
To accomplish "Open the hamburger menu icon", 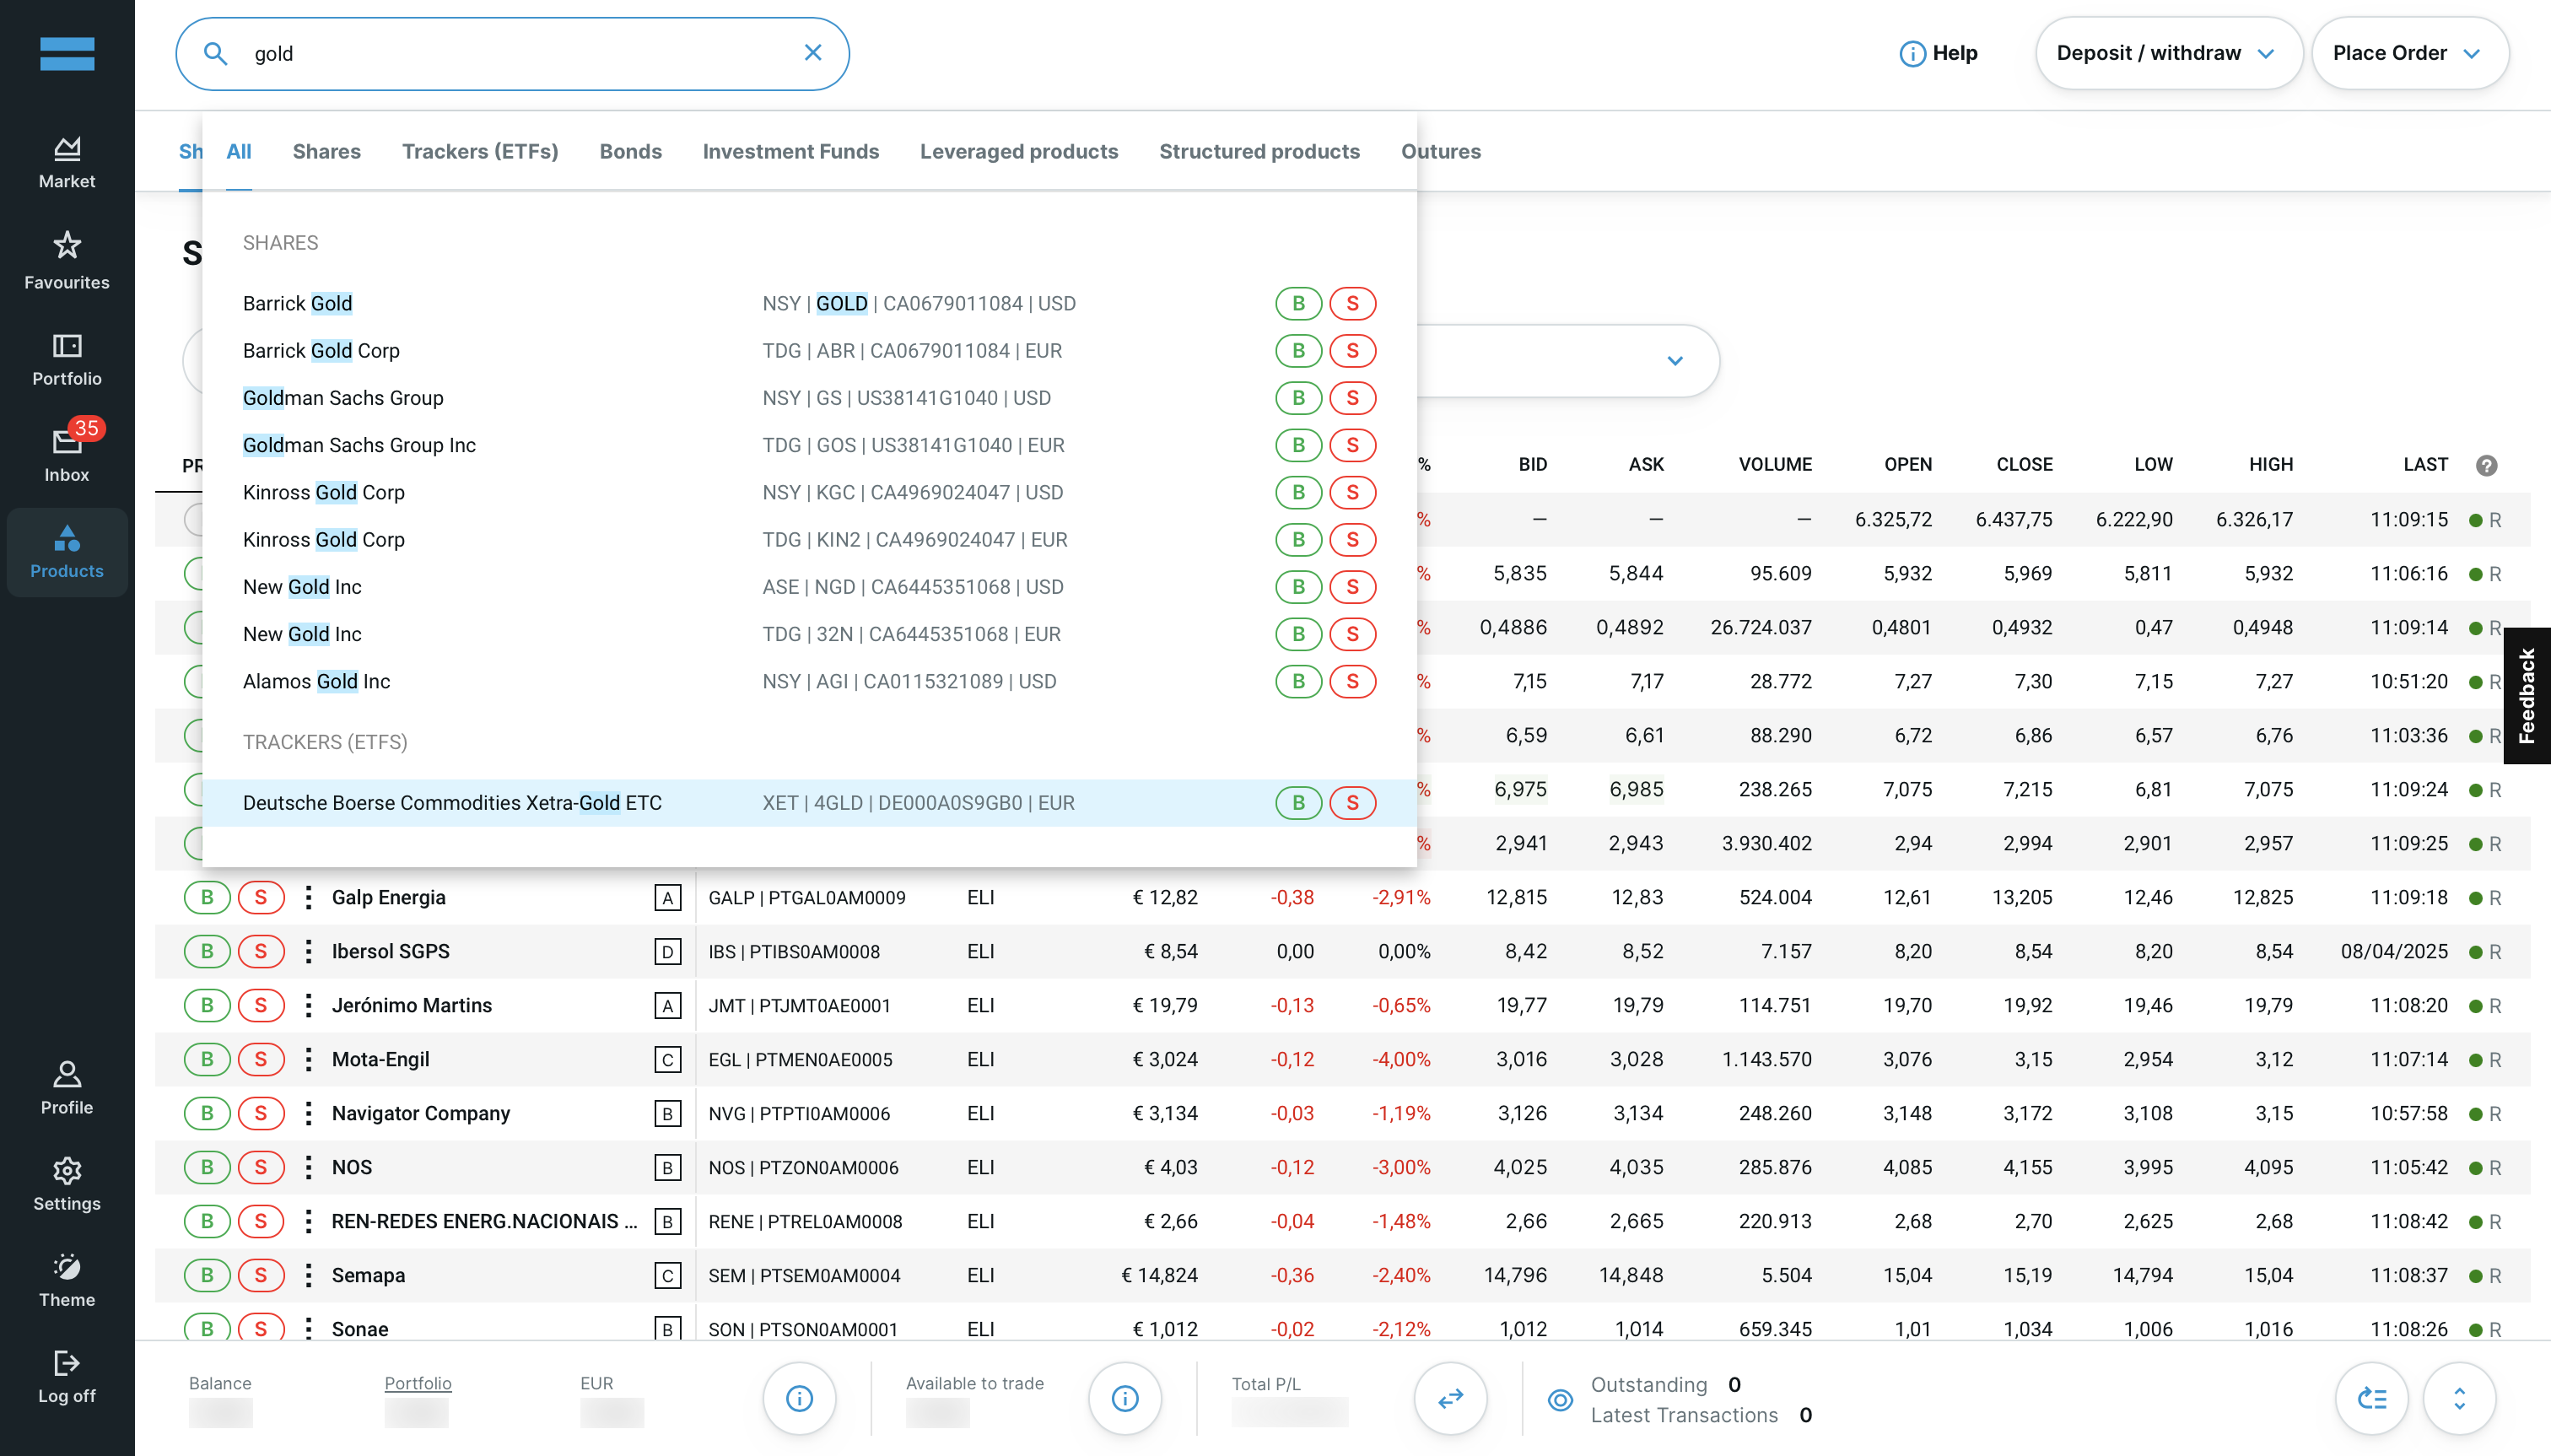I will pos(67,54).
